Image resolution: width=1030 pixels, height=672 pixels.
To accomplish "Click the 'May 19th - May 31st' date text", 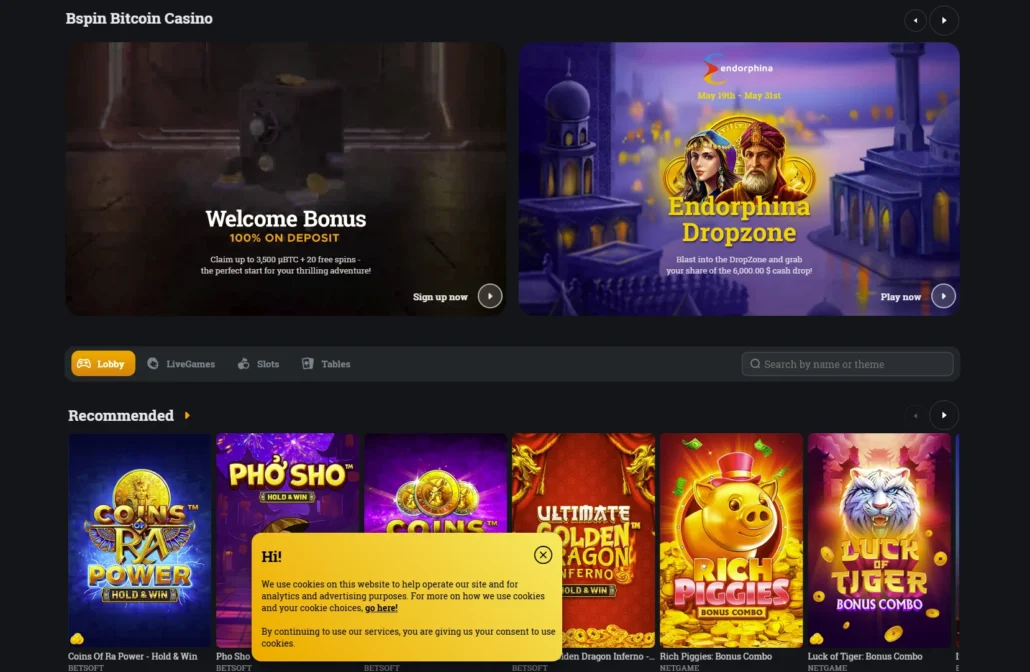I will tap(739, 95).
